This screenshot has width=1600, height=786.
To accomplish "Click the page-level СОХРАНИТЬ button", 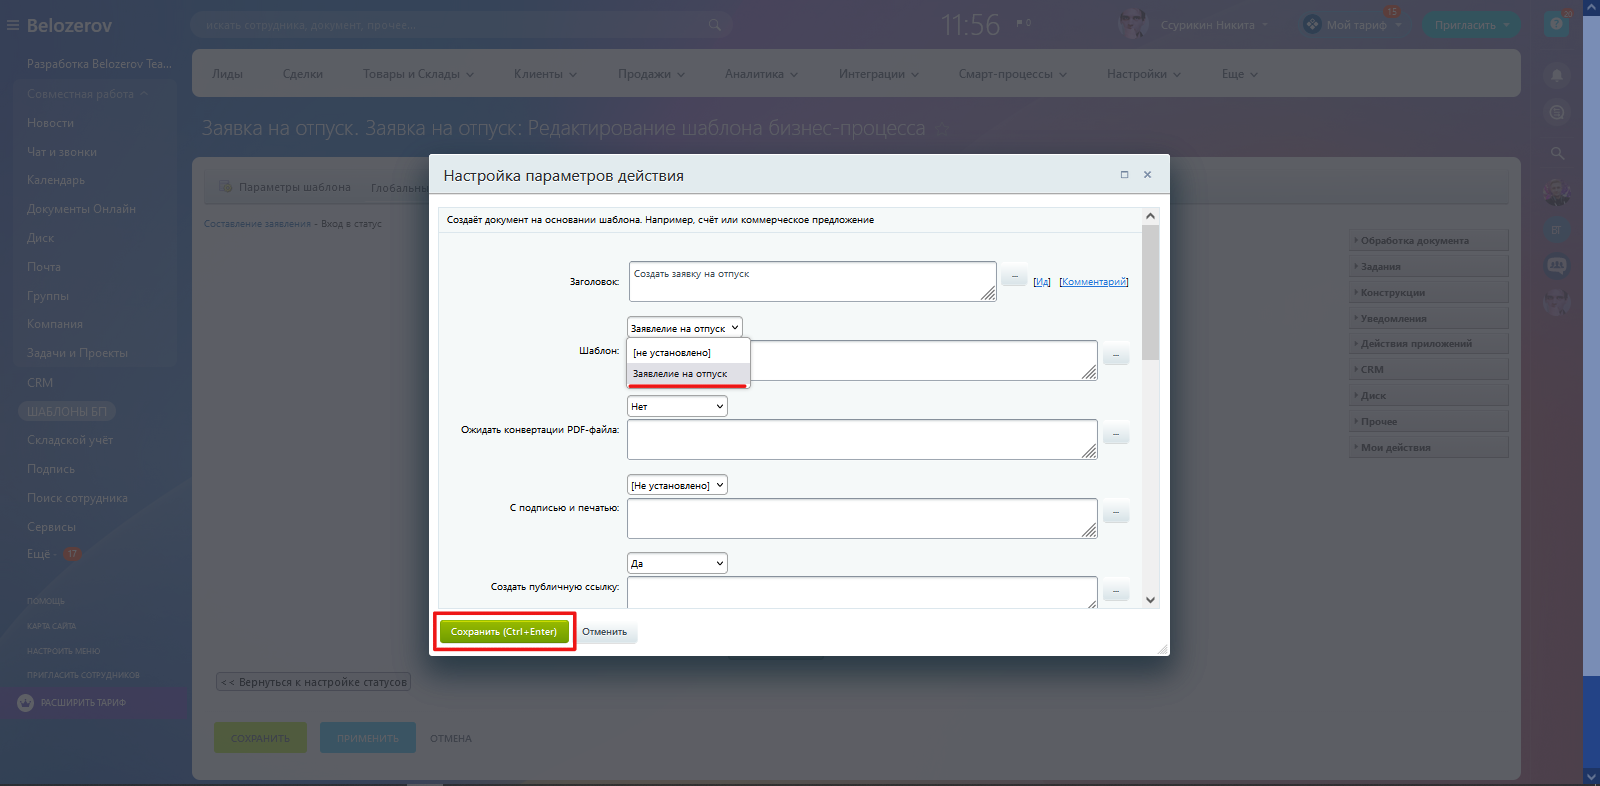I will [x=260, y=738].
